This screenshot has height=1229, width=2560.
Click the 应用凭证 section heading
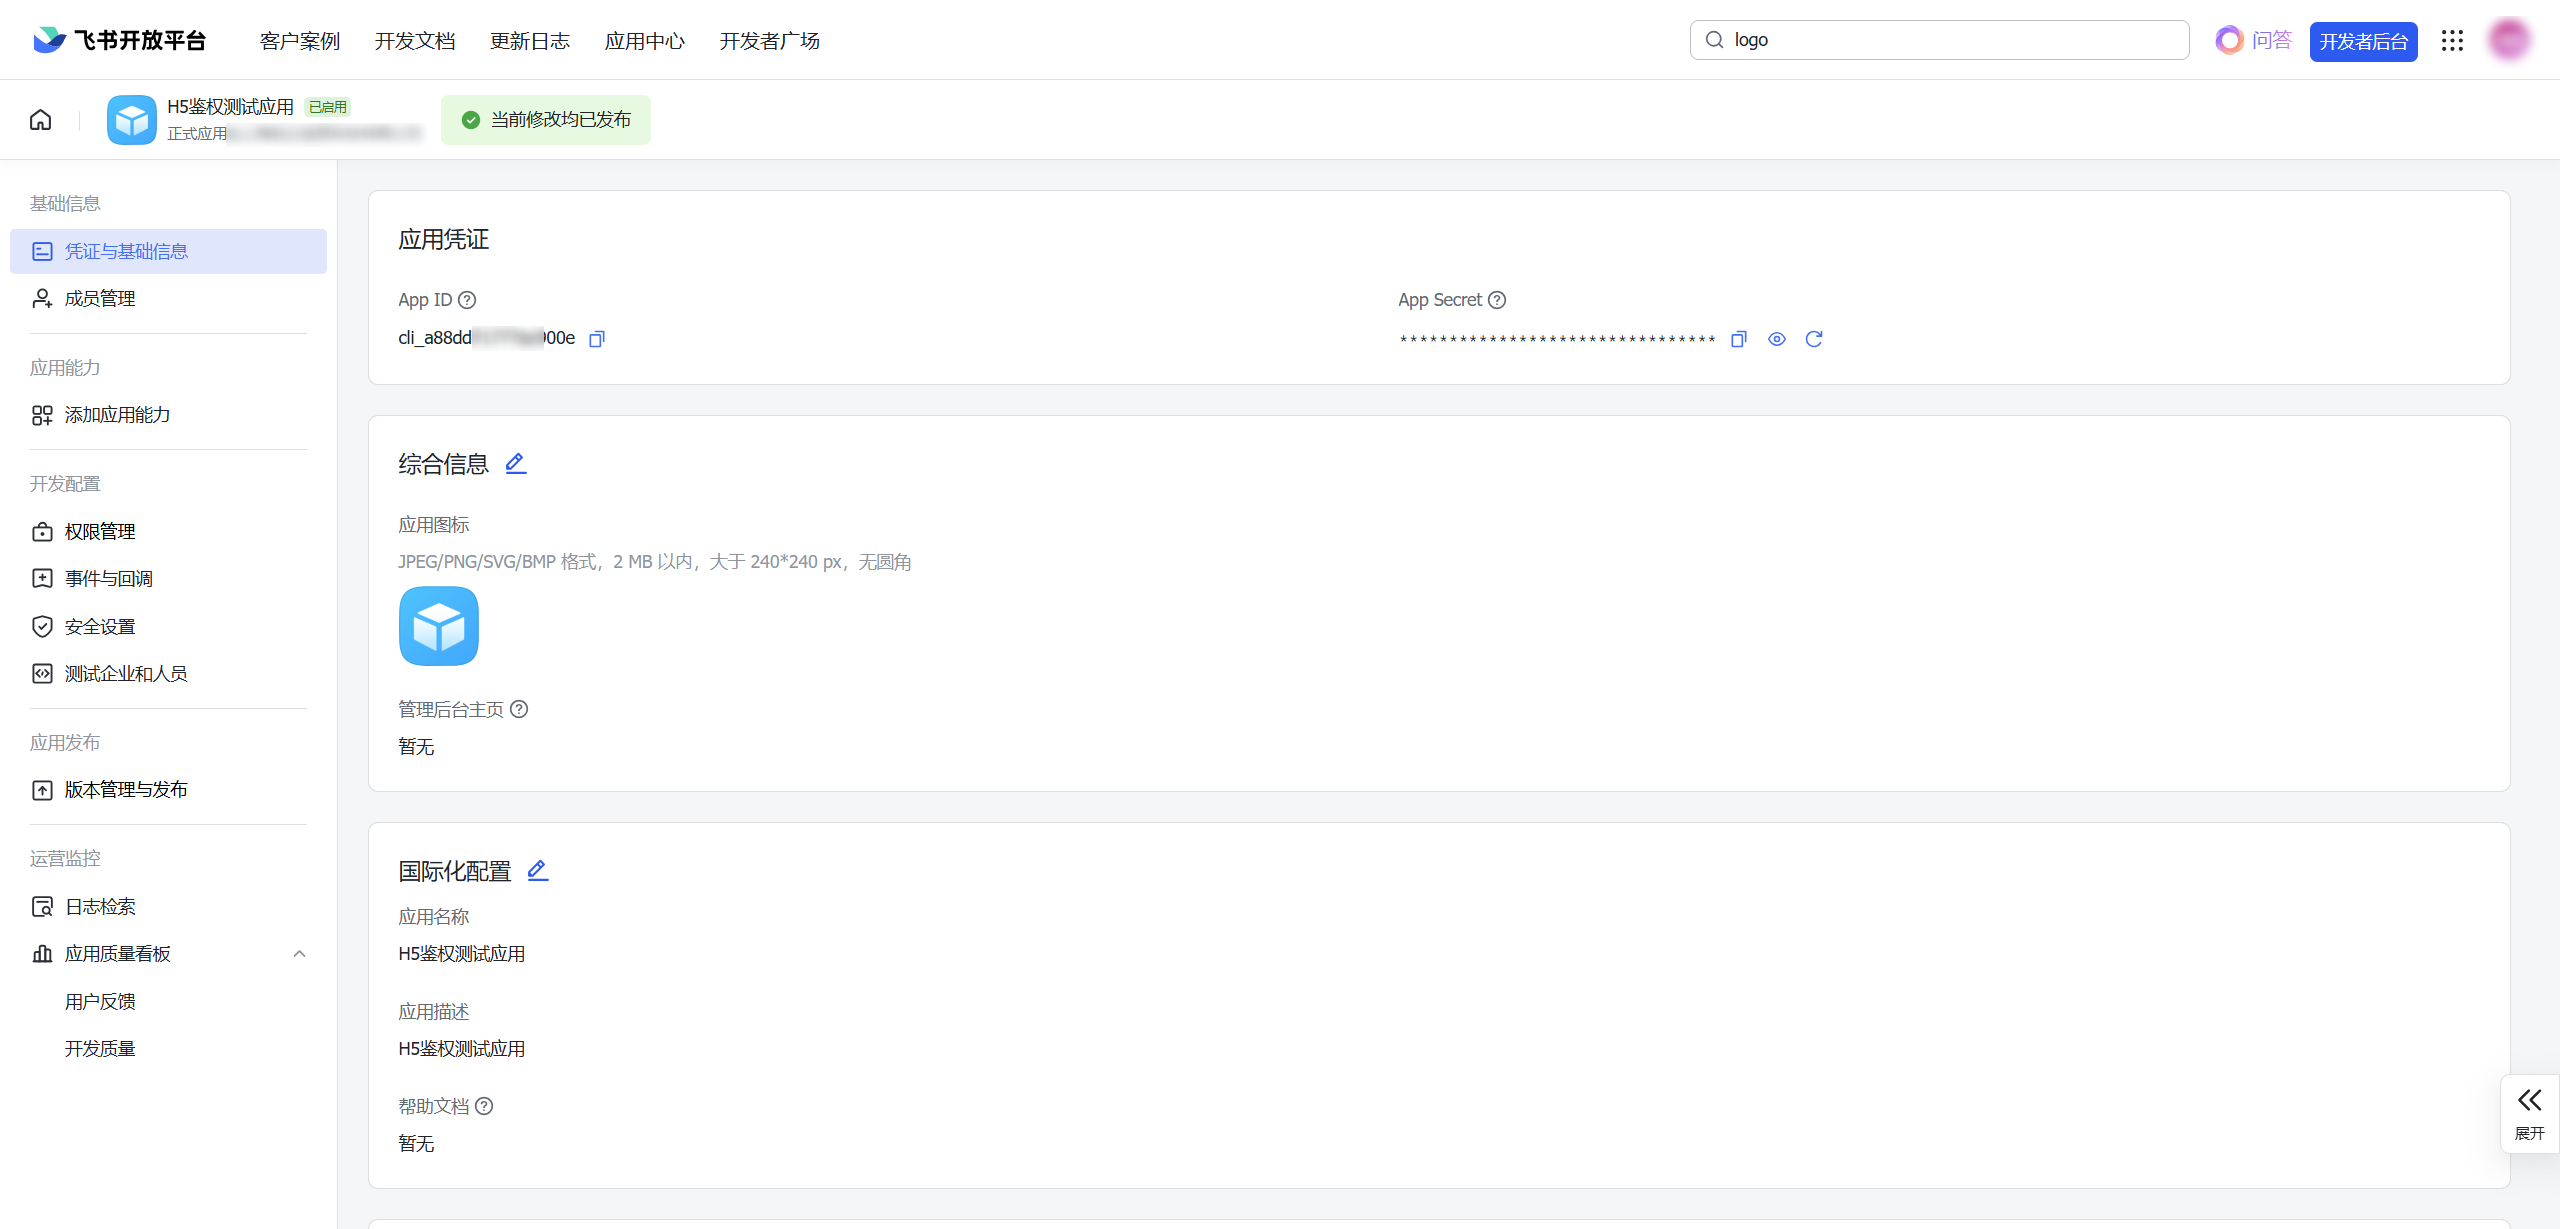(x=444, y=240)
